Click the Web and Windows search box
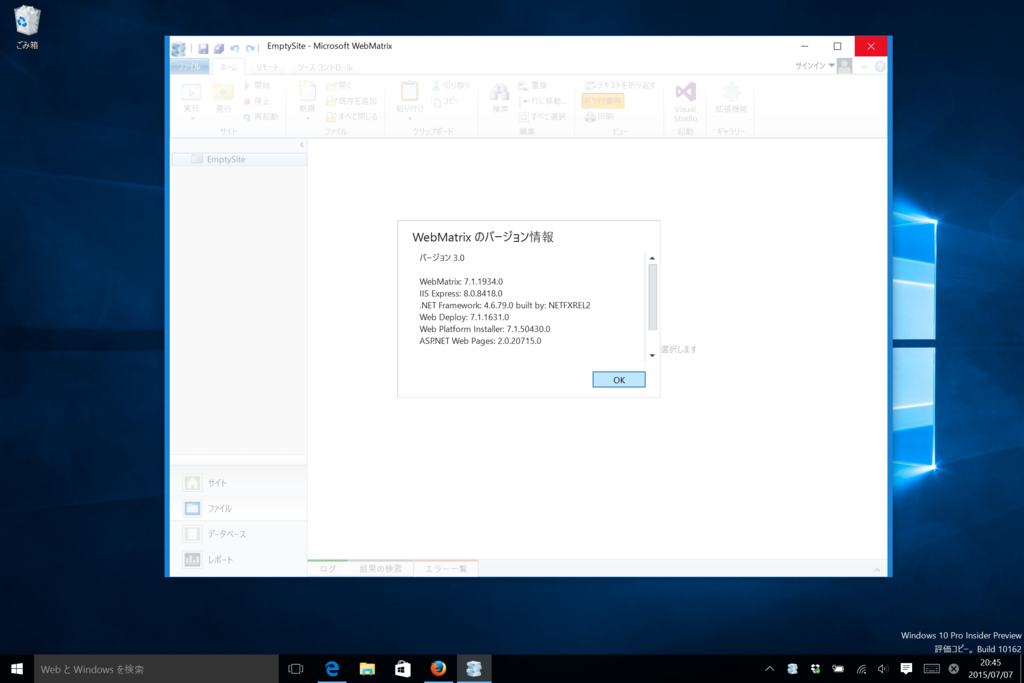 click(x=156, y=669)
